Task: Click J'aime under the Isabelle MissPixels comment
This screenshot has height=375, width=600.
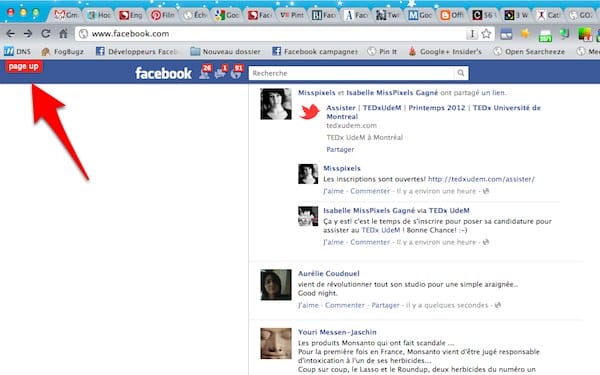Action: click(333, 242)
